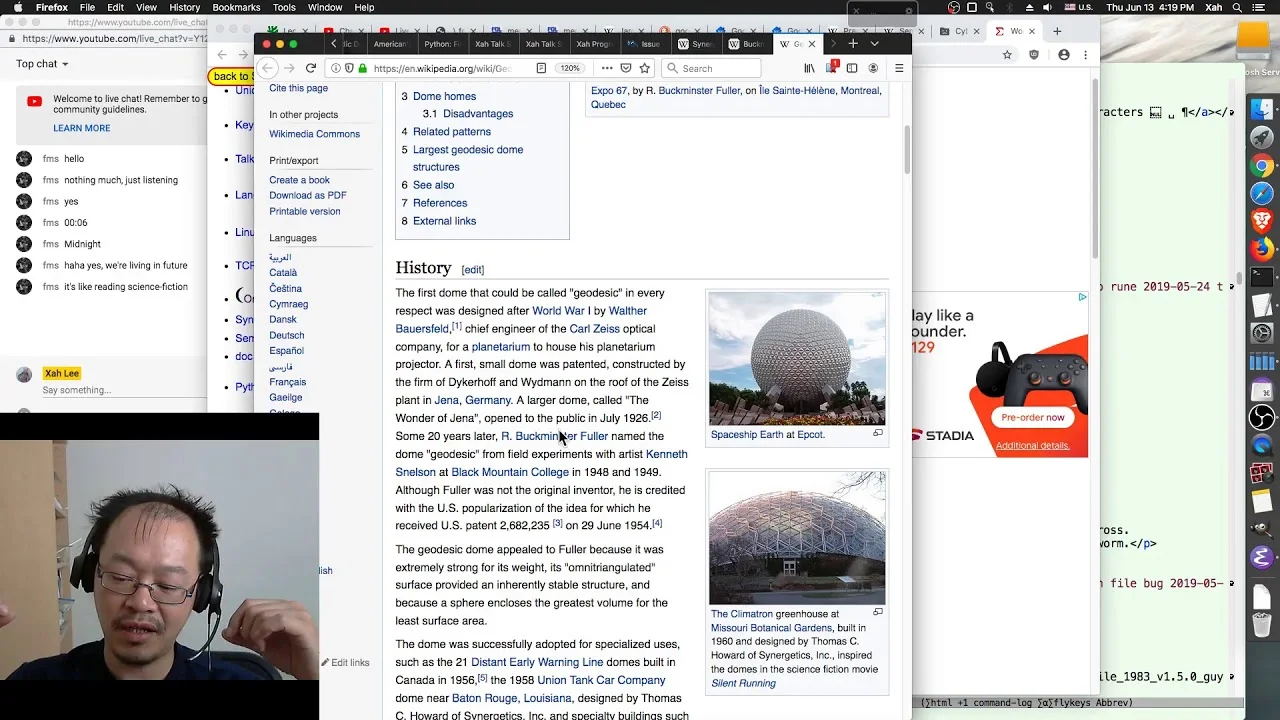This screenshot has height=720, width=1280.
Task: Click Spaceship Earth thumbnail image
Action: click(797, 358)
